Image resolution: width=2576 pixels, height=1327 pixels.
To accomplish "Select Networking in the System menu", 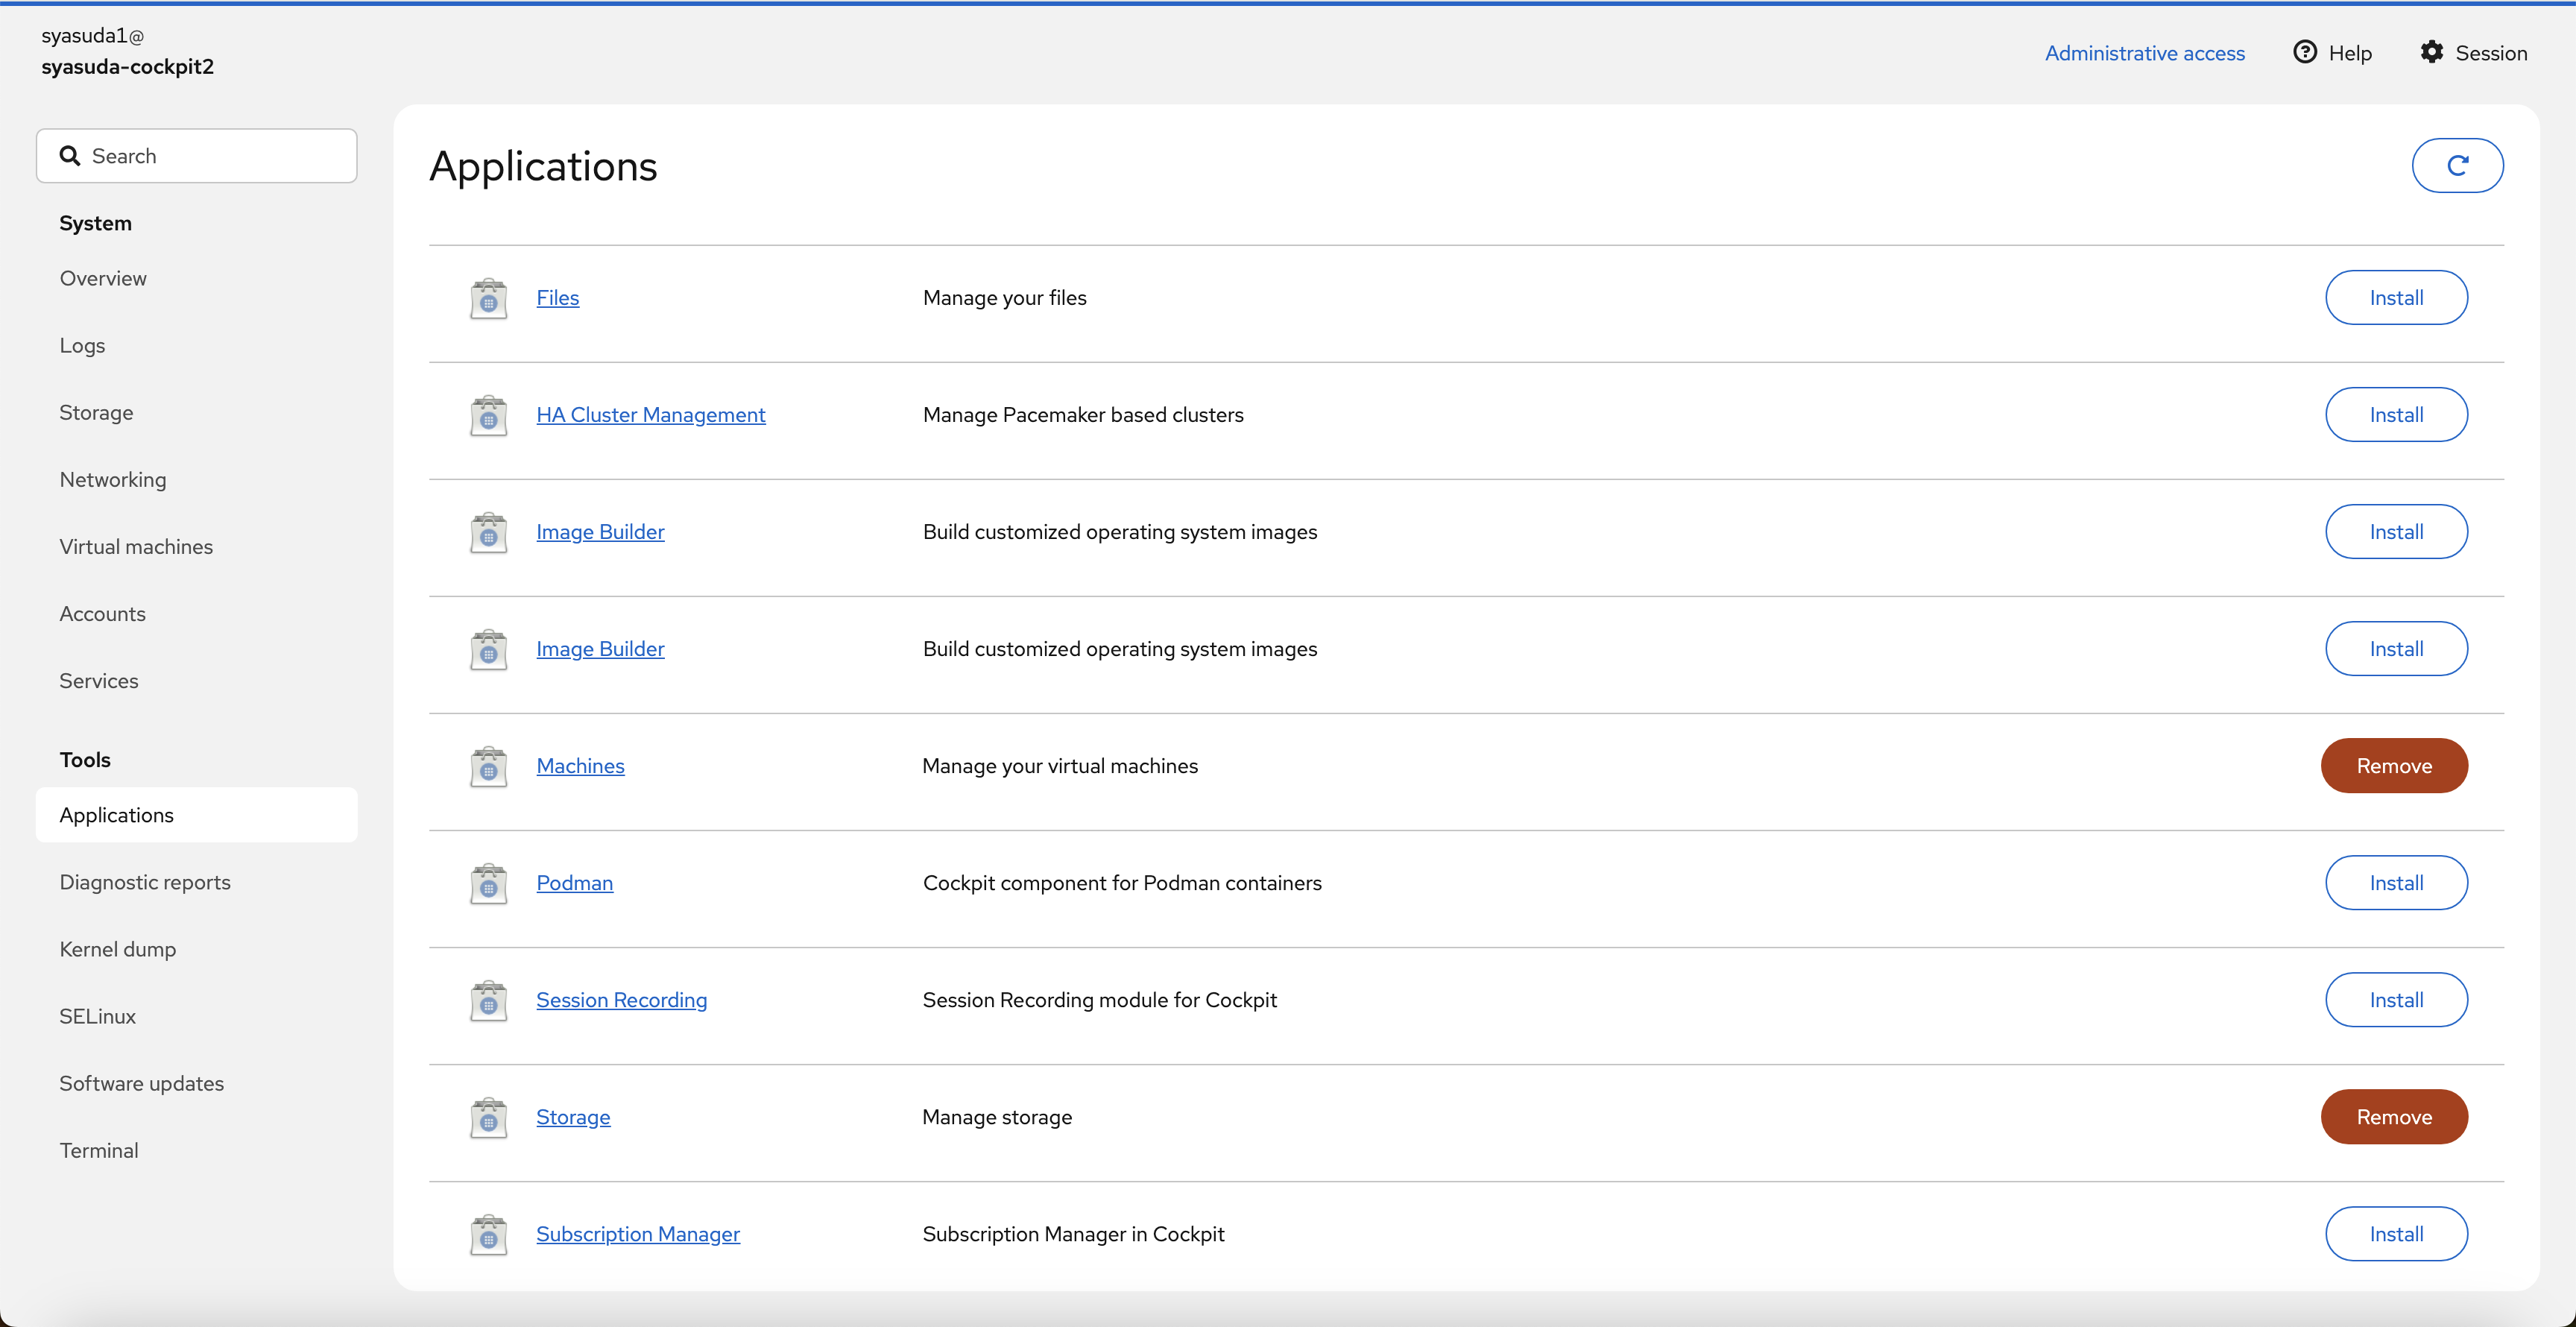I will coord(113,479).
